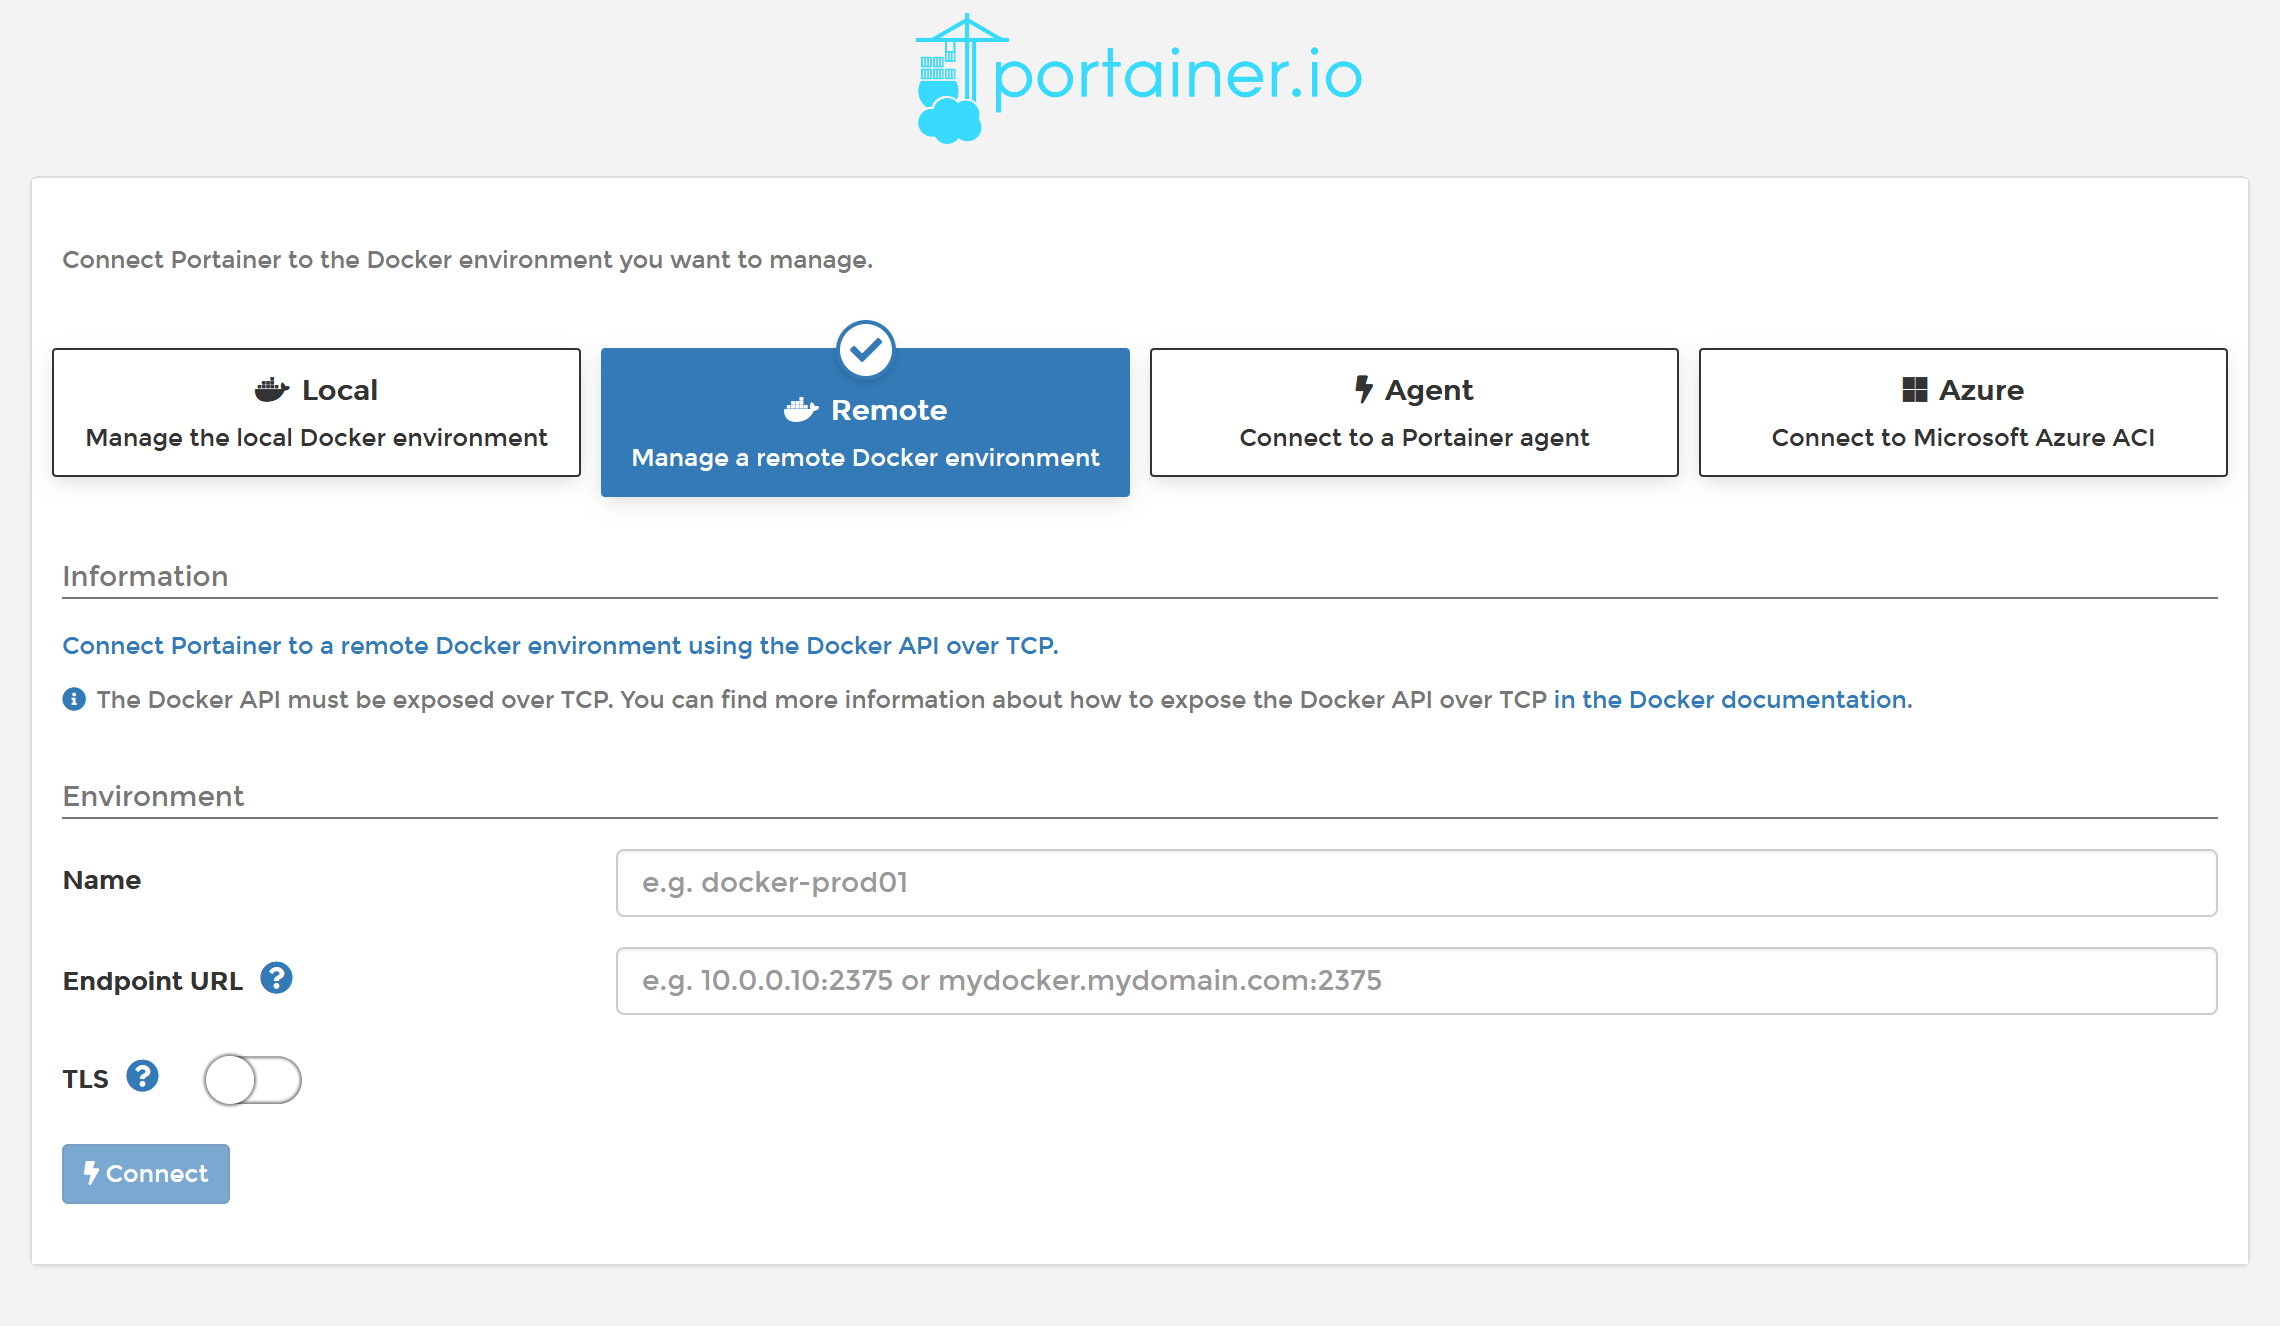The height and width of the screenshot is (1326, 2280).
Task: Select the Azure environment option
Action: click(x=1963, y=412)
